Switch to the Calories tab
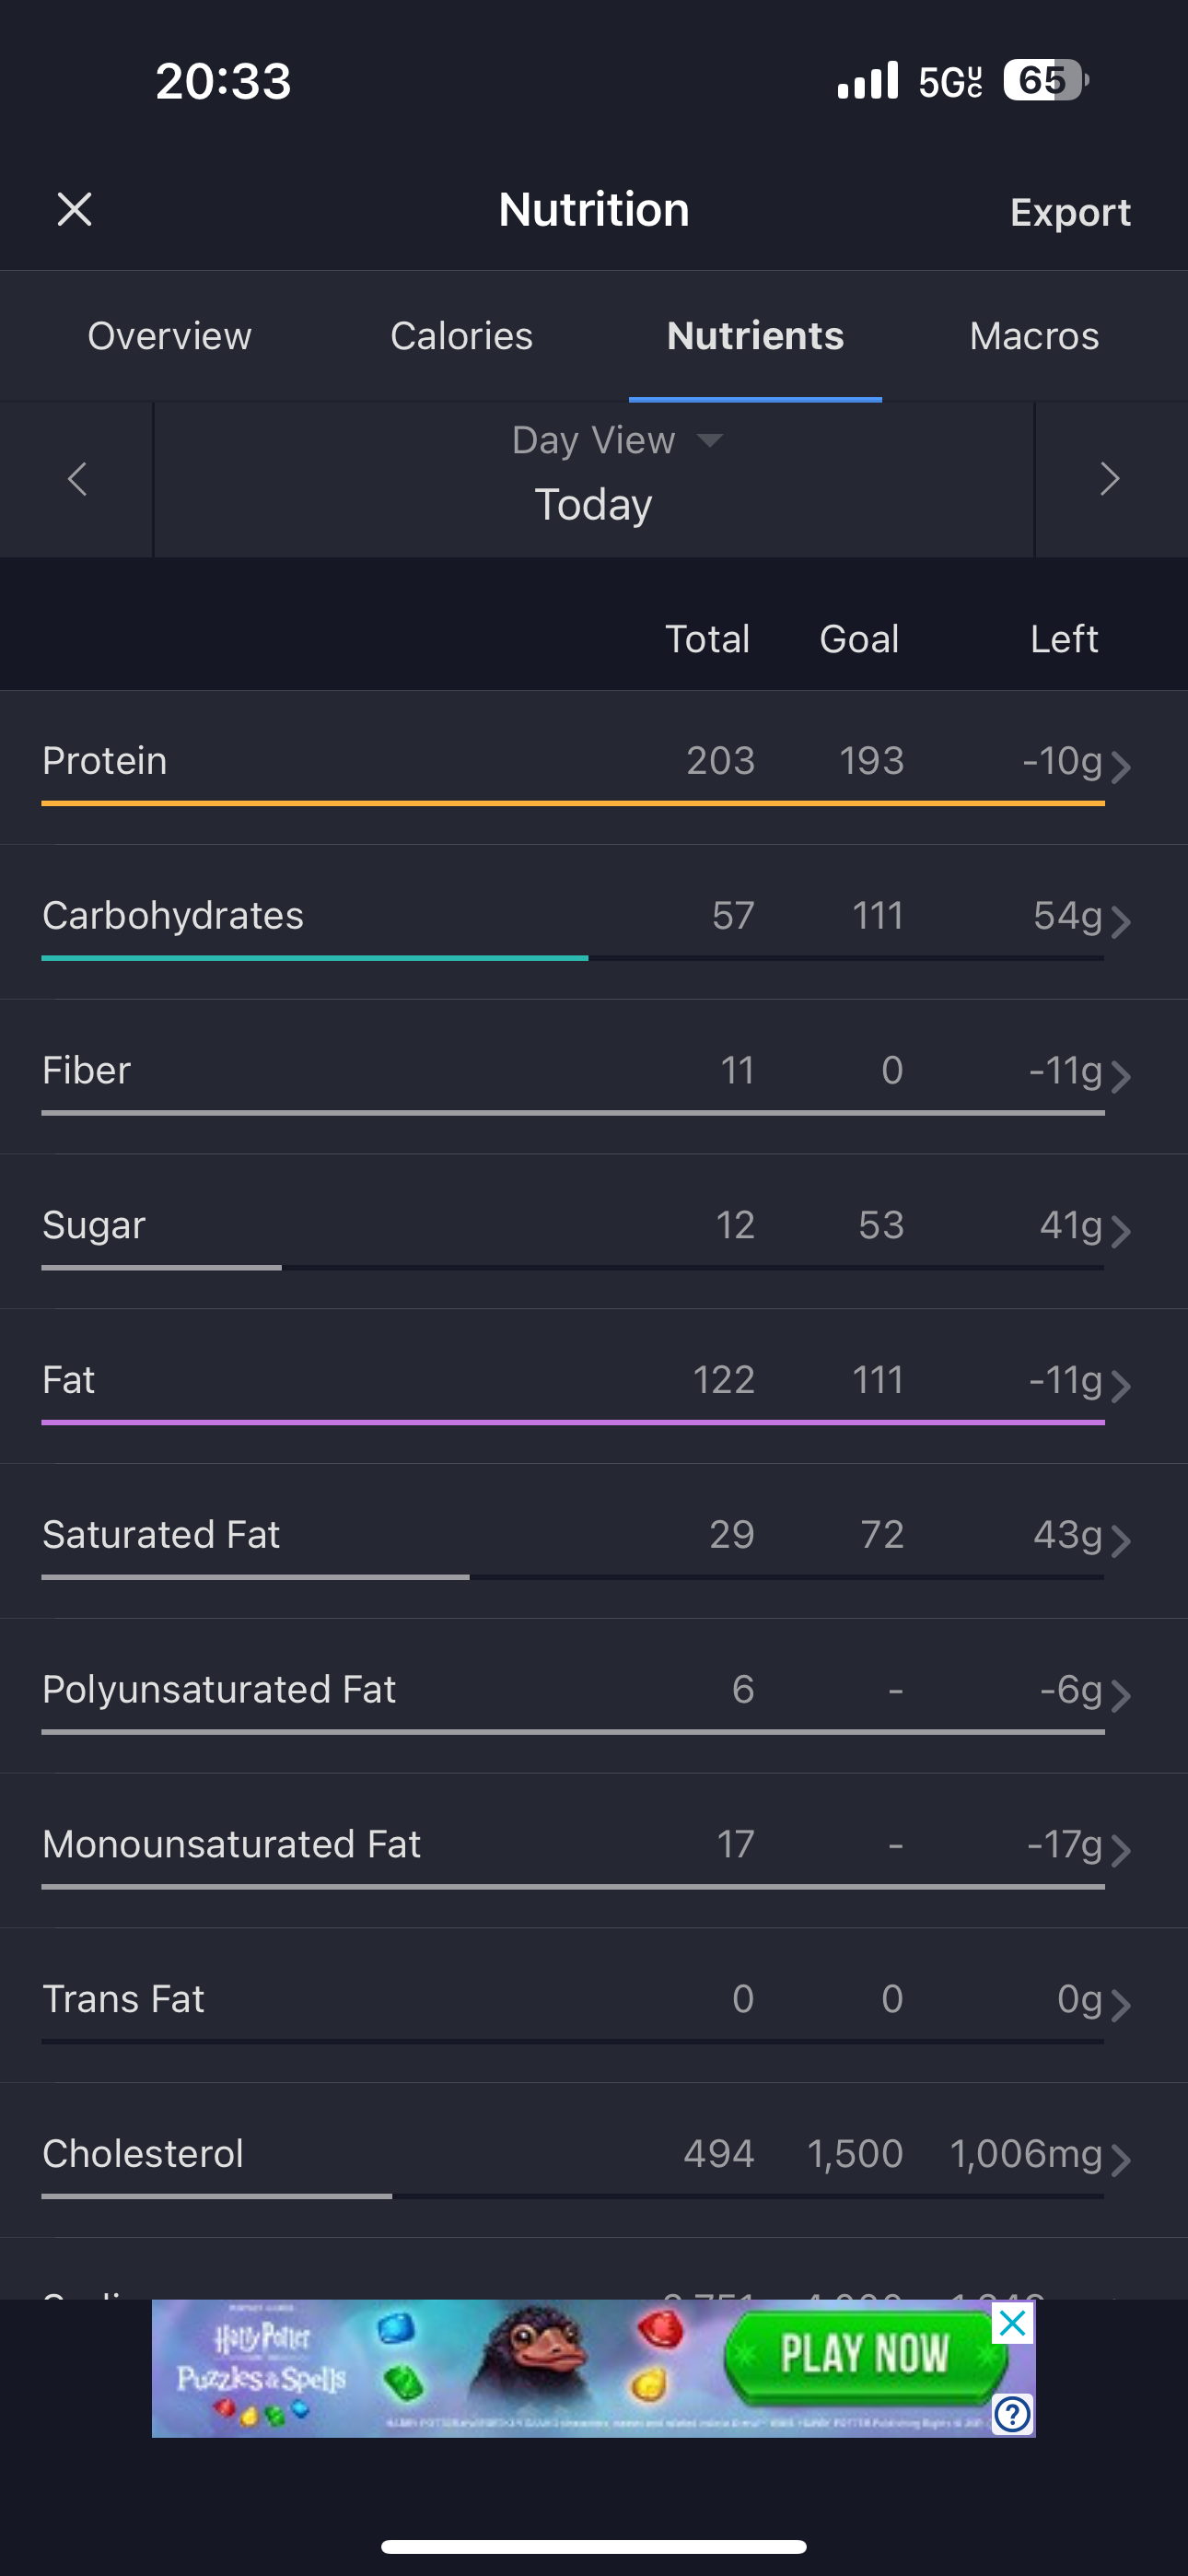Viewport: 1188px width, 2576px height. [x=461, y=336]
